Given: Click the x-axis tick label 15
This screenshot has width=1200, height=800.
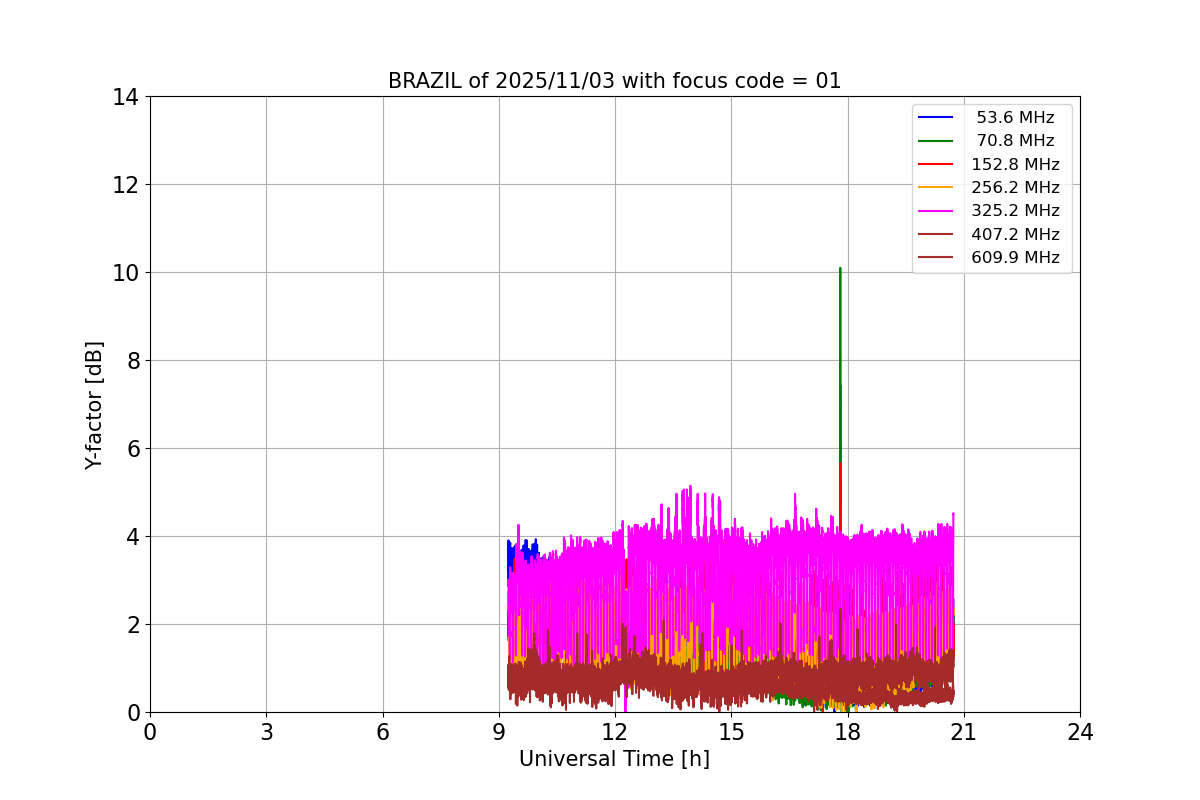Looking at the screenshot, I should (731, 732).
